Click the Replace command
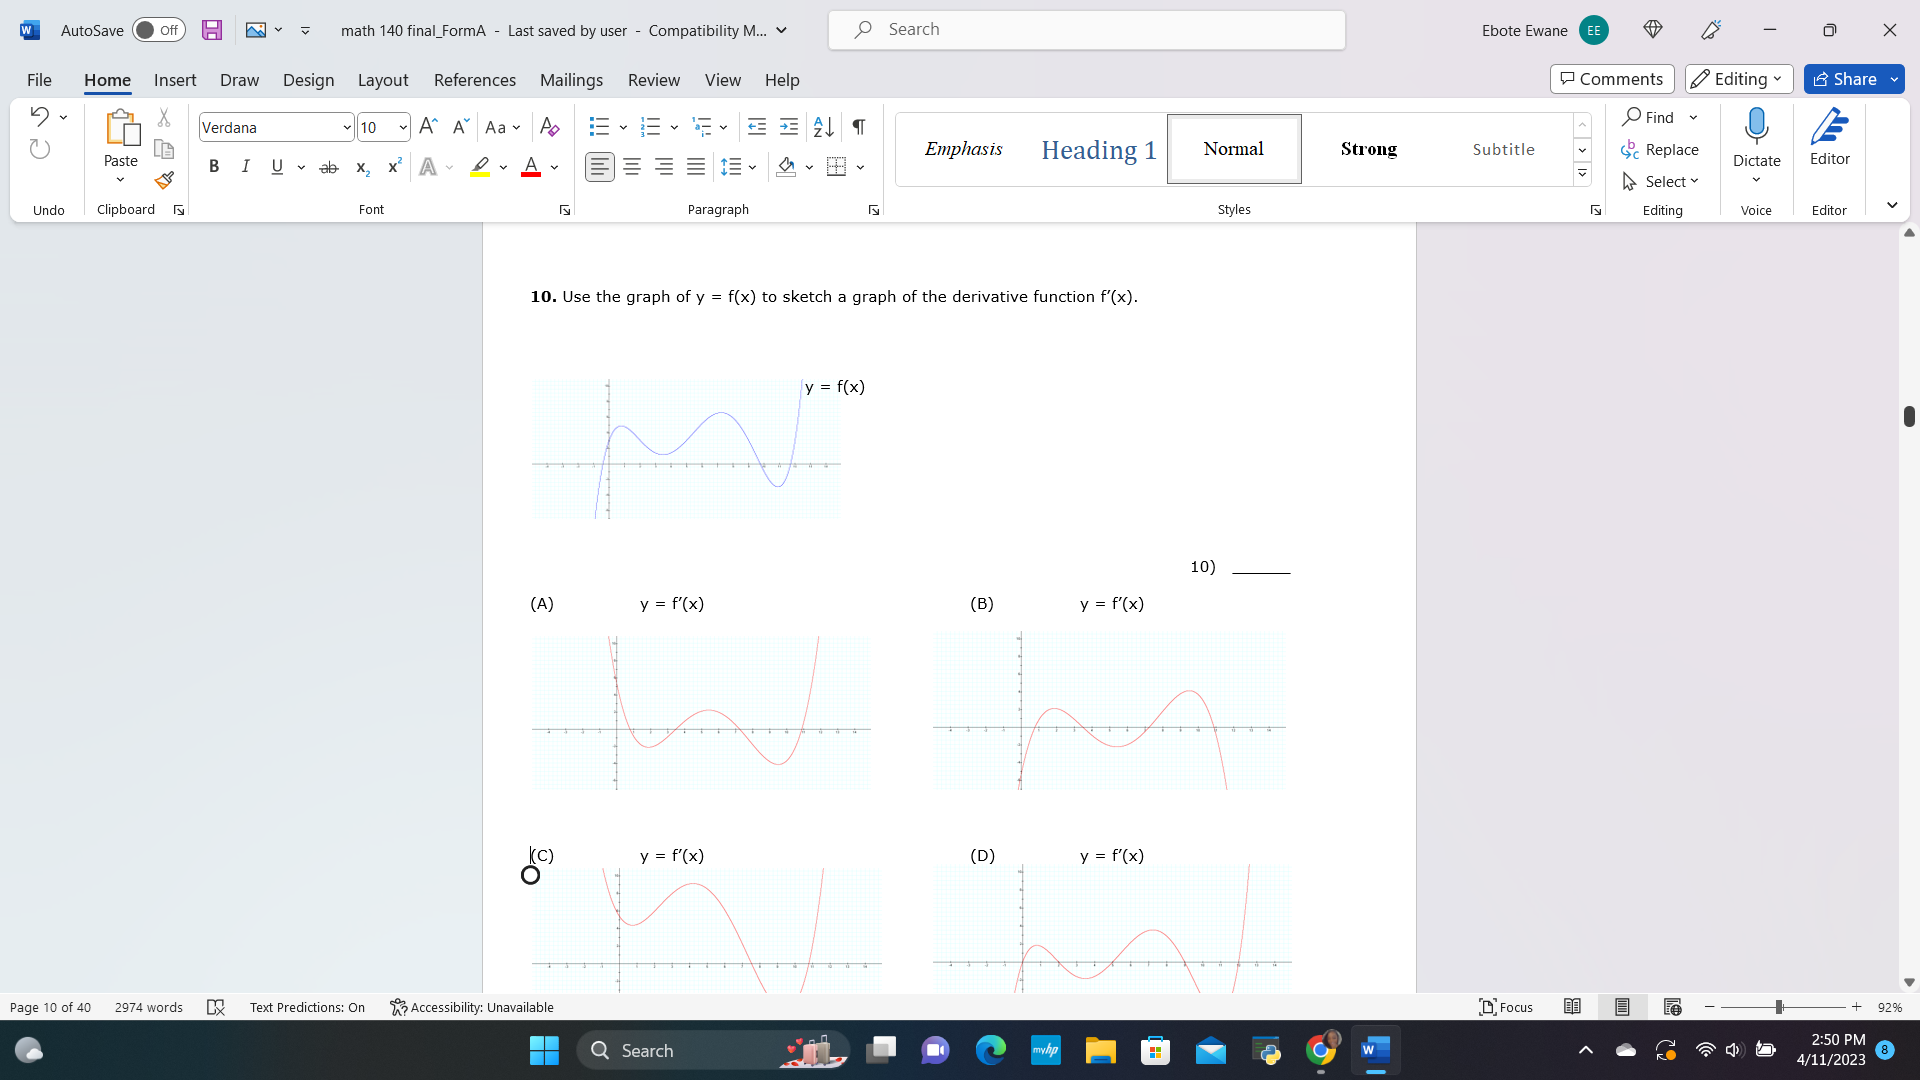The height and width of the screenshot is (1080, 1920). [1662, 149]
